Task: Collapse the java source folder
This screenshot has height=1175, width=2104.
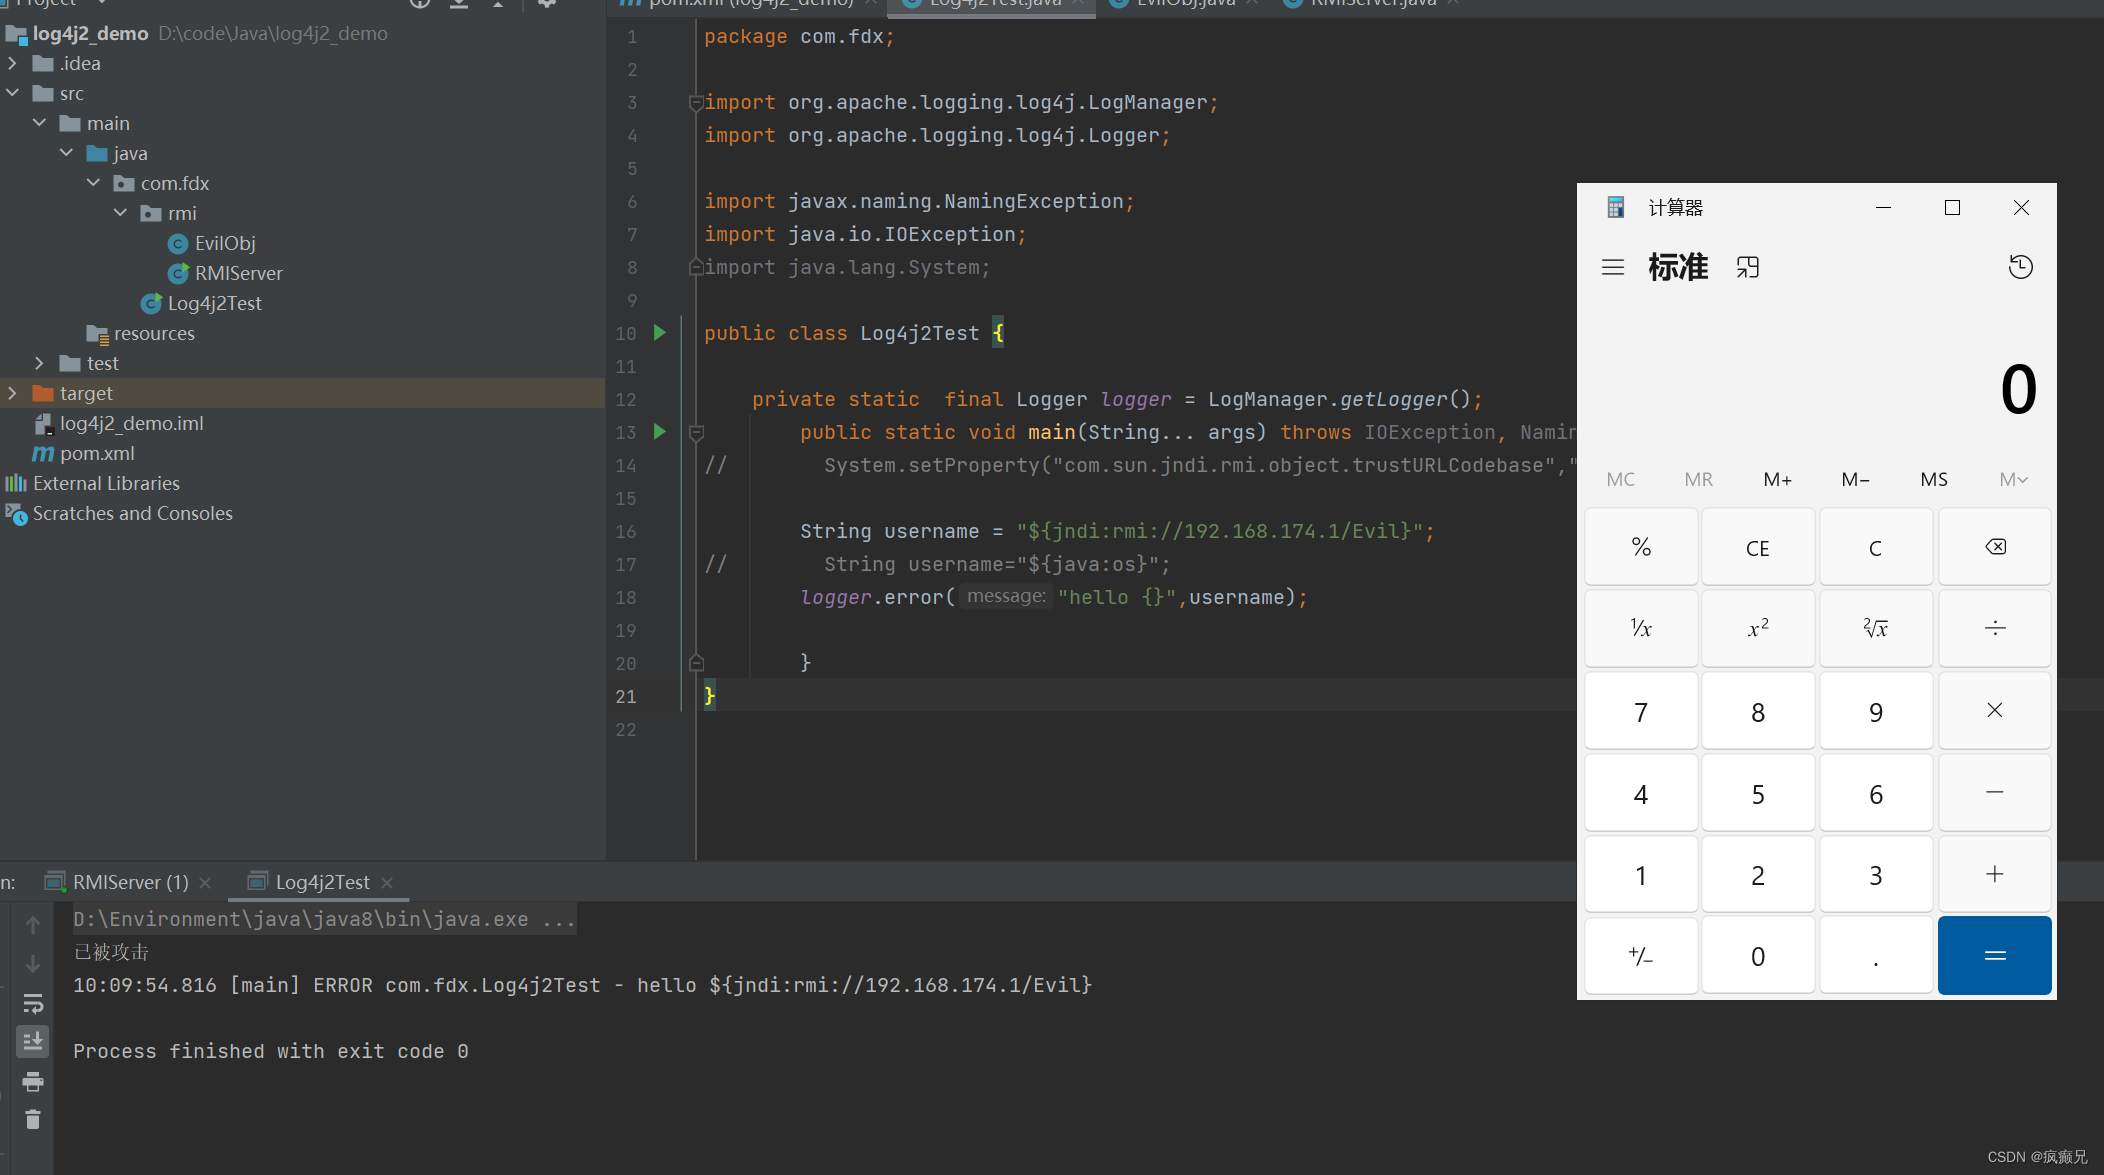Action: pos(67,153)
